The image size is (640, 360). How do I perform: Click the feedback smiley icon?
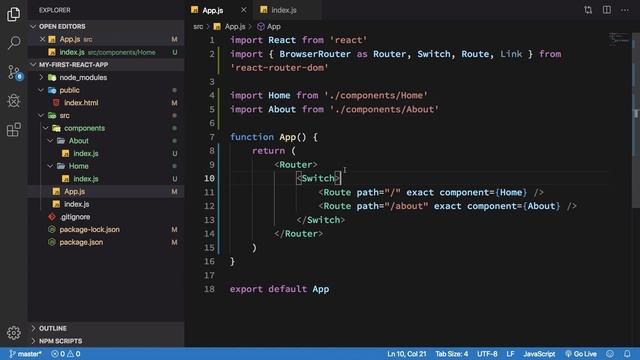[x=610, y=354]
